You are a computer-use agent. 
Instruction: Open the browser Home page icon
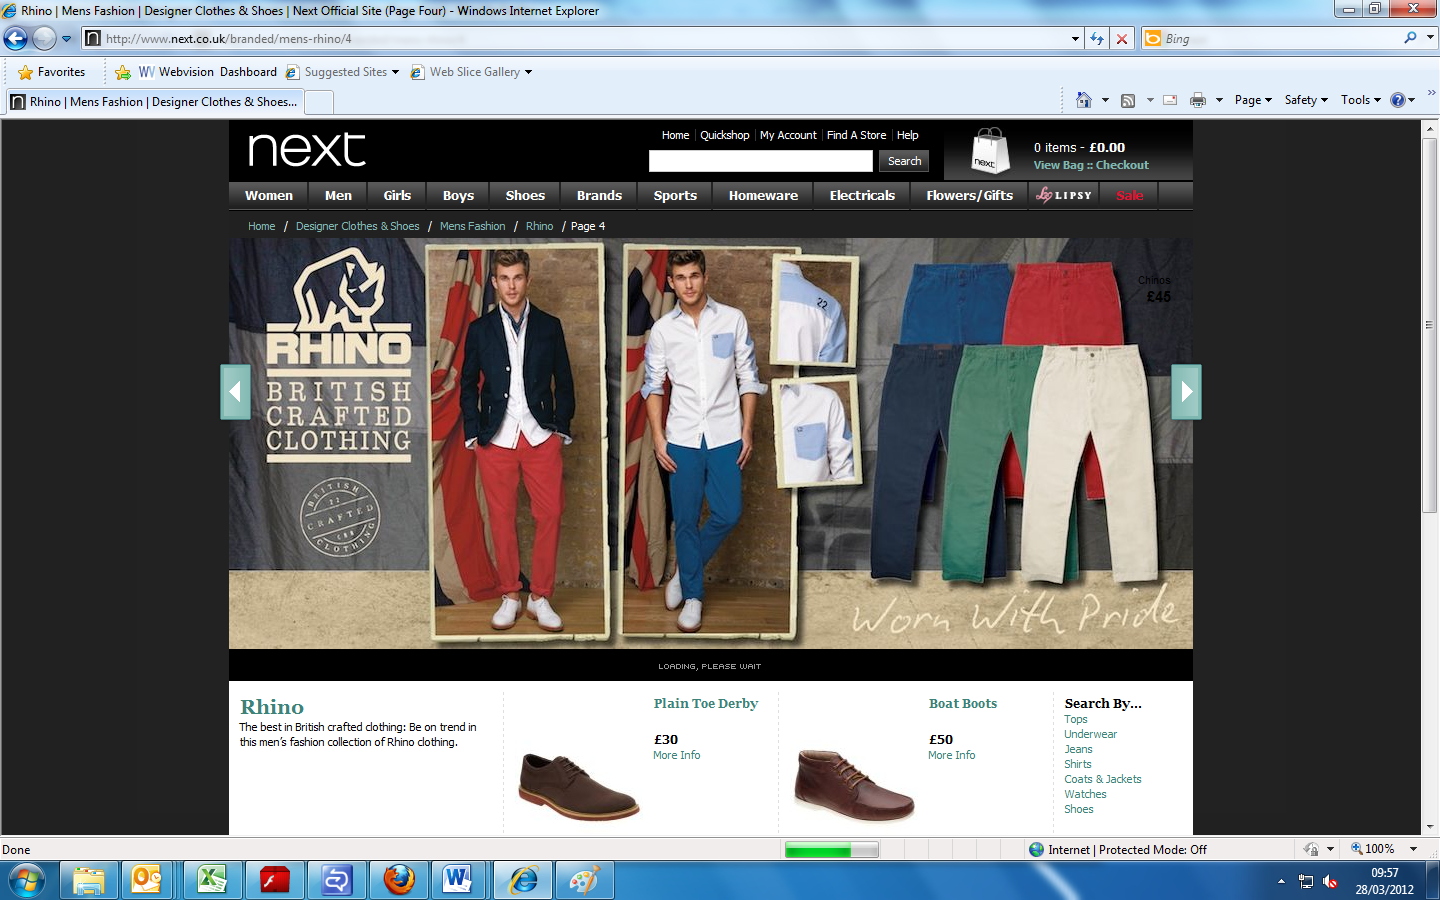[x=1085, y=100]
